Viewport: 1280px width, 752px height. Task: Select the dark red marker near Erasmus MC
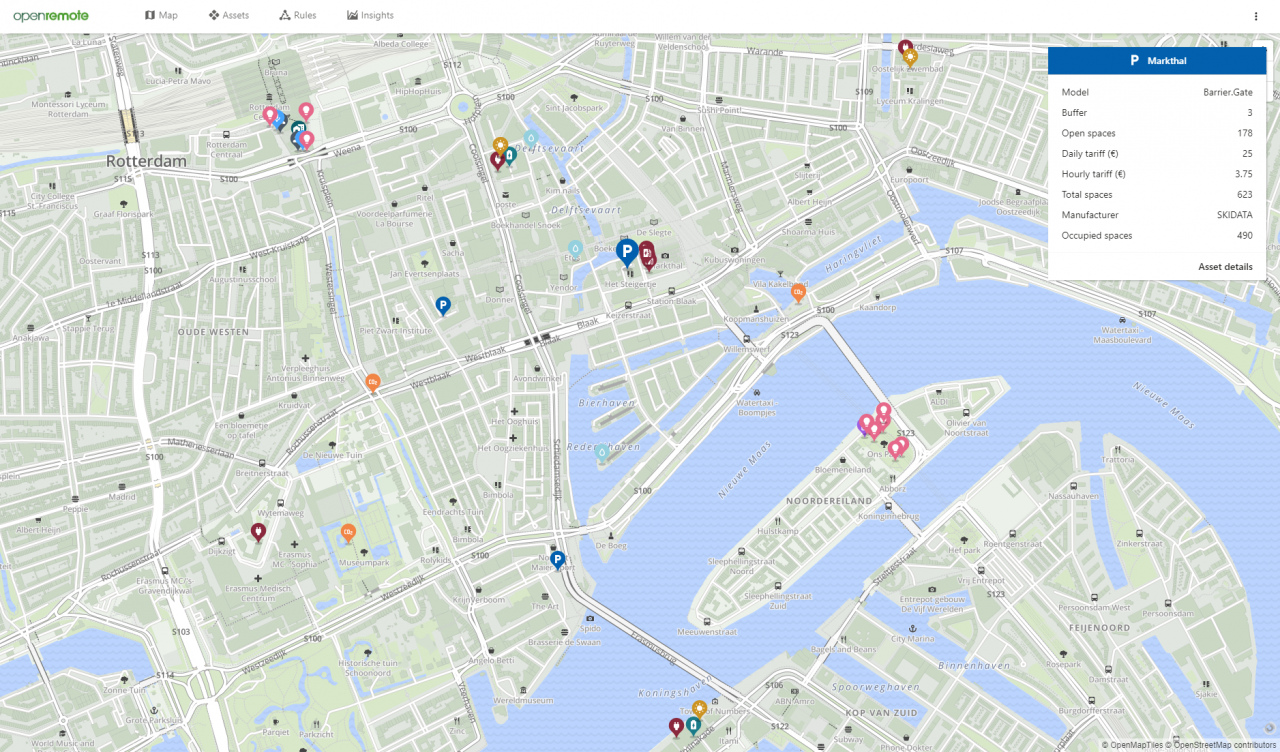(258, 531)
